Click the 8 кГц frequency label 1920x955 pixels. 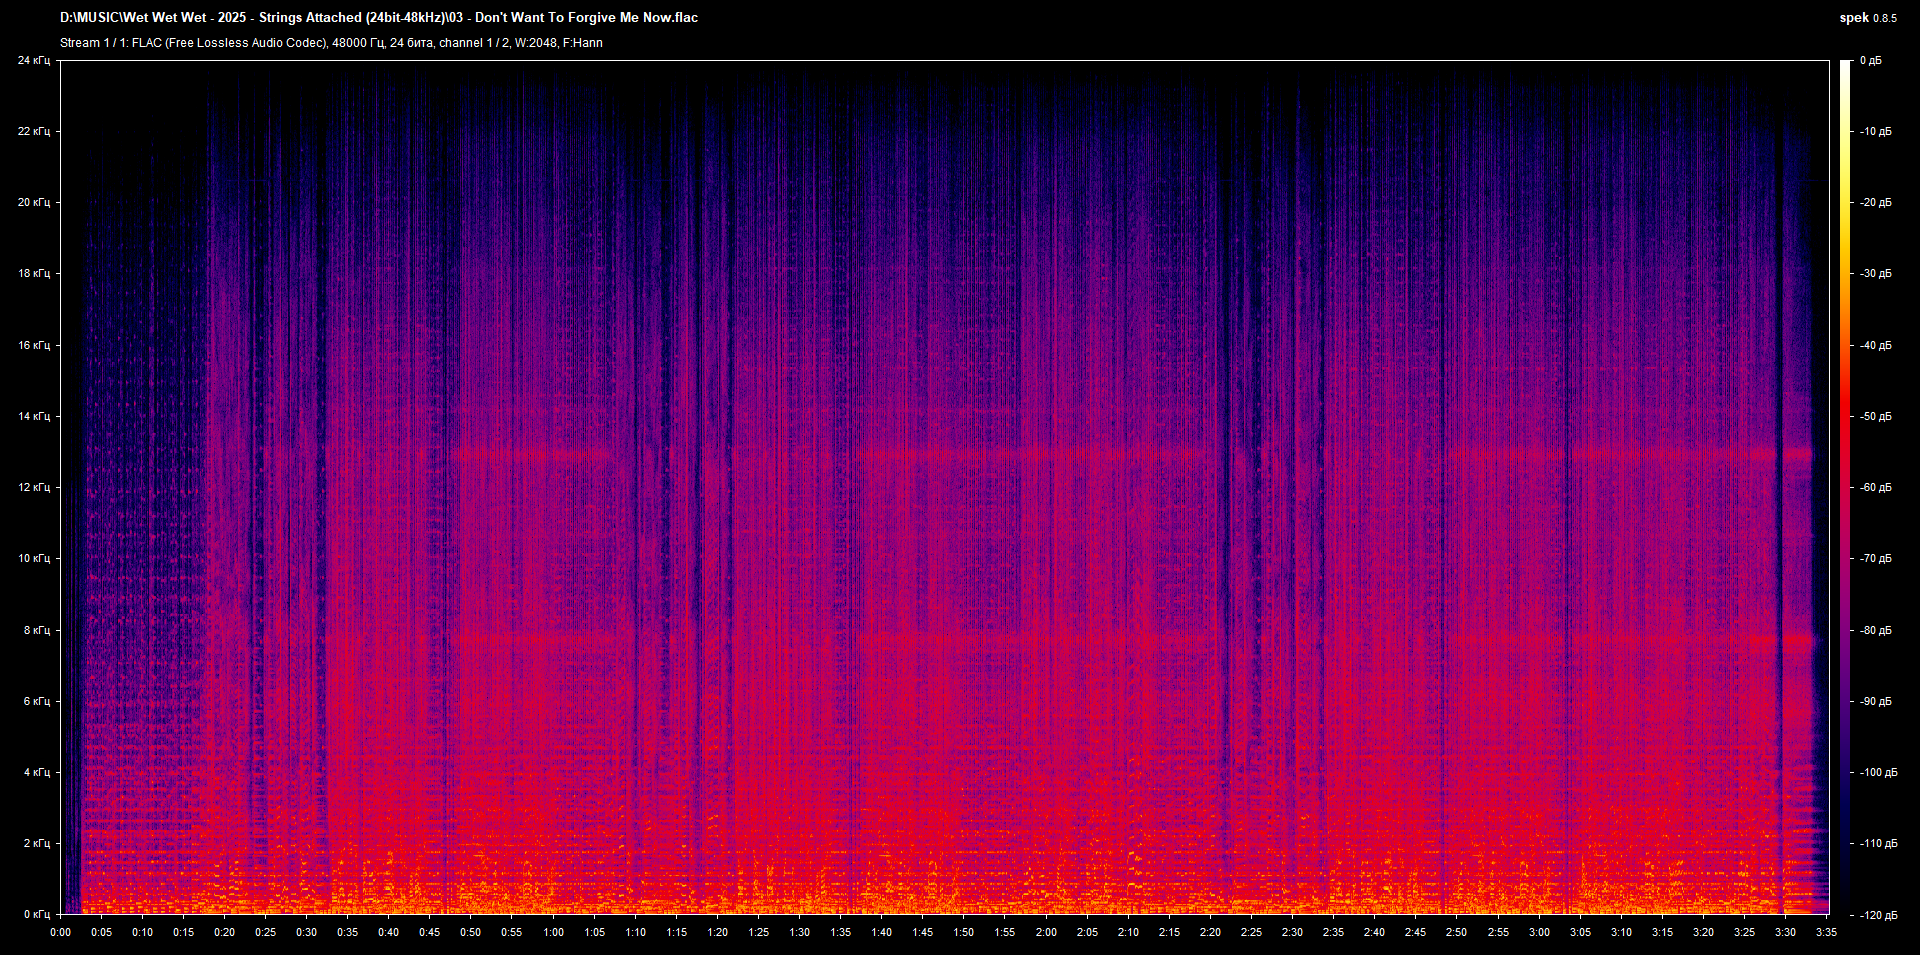coord(37,630)
